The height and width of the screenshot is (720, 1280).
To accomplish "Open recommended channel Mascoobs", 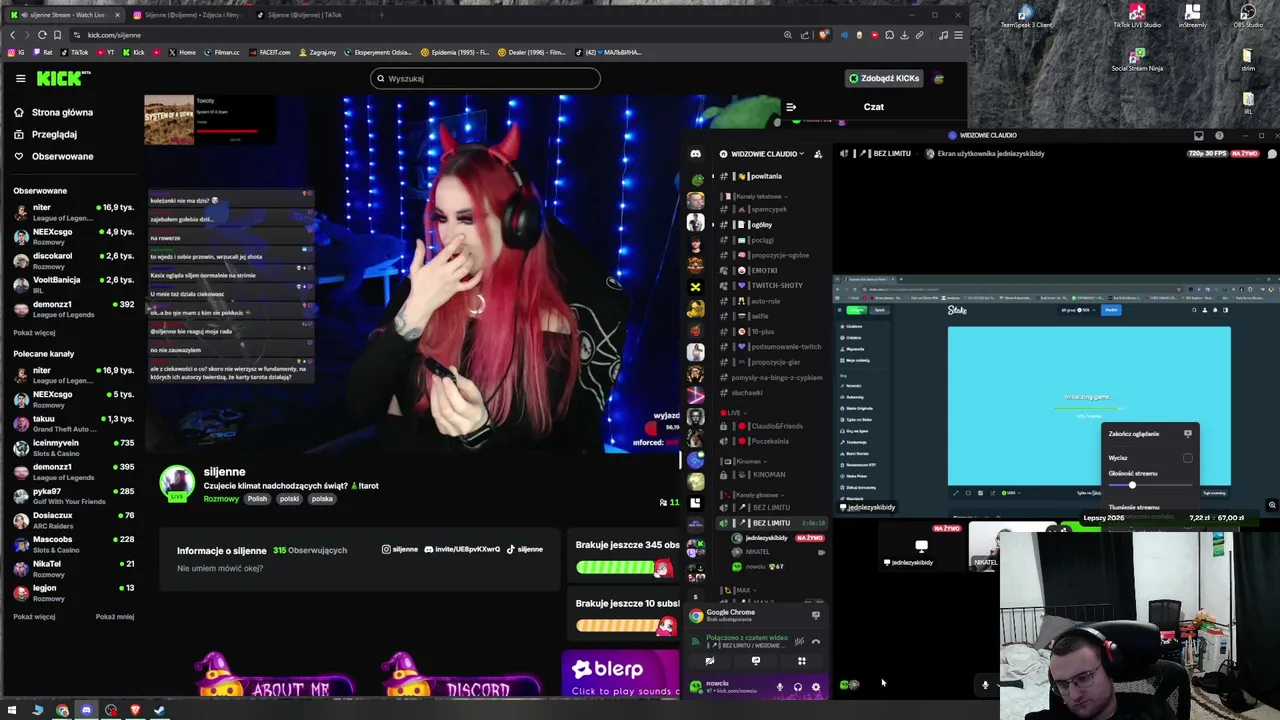I will point(72,543).
